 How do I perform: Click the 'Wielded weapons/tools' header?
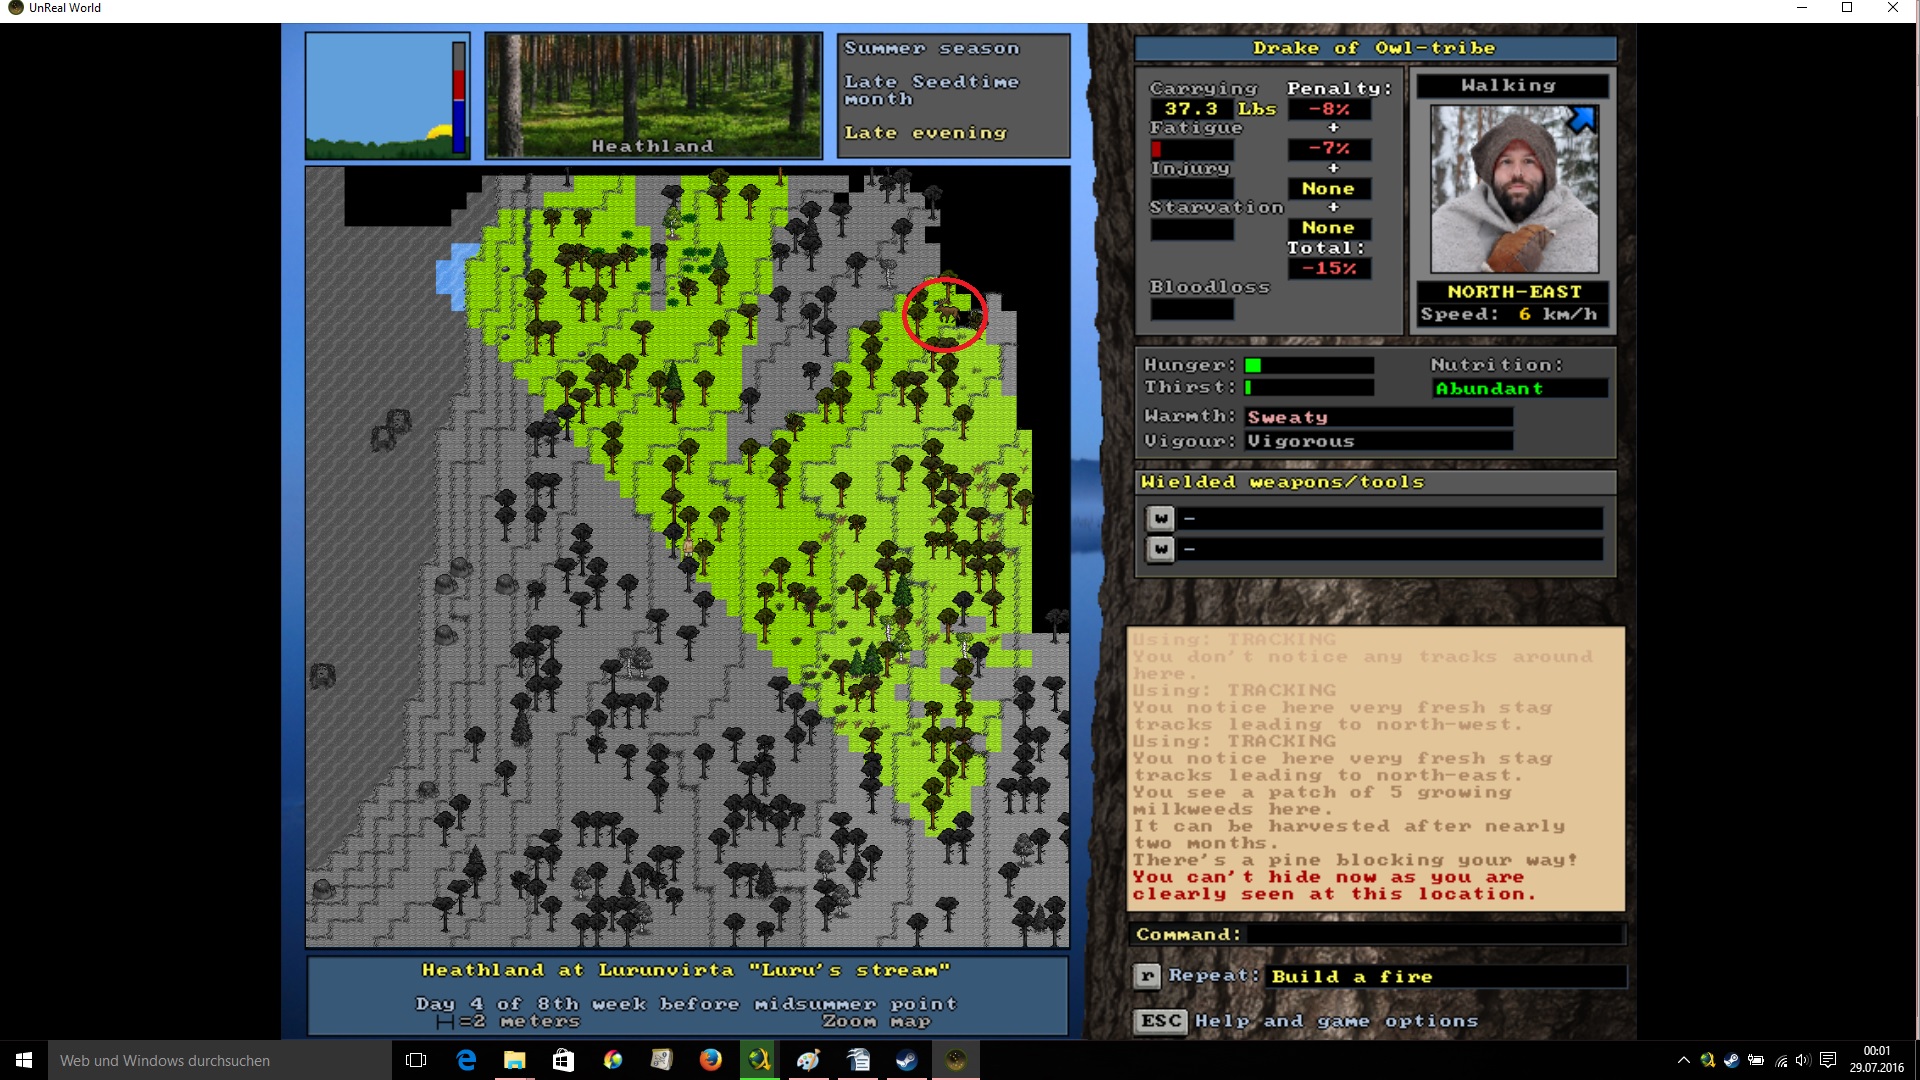coord(1375,482)
